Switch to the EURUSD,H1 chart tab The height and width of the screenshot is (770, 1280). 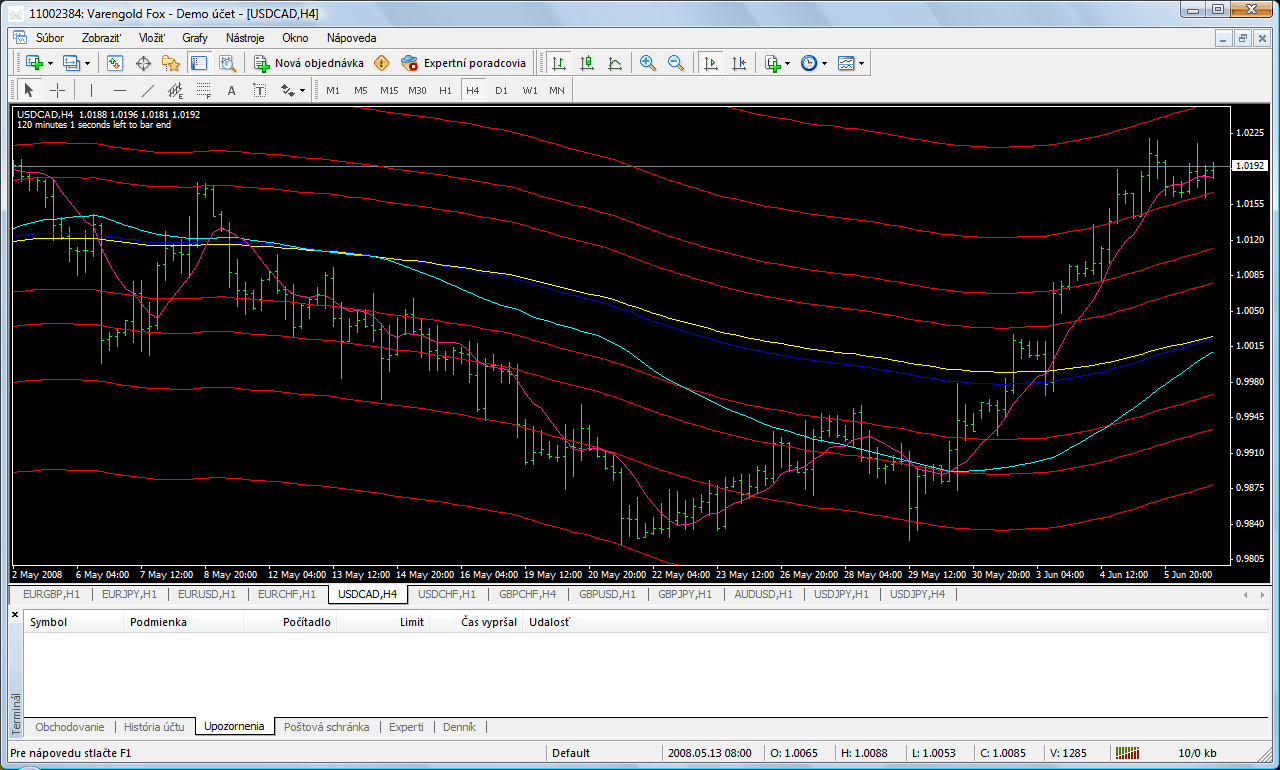click(x=207, y=594)
